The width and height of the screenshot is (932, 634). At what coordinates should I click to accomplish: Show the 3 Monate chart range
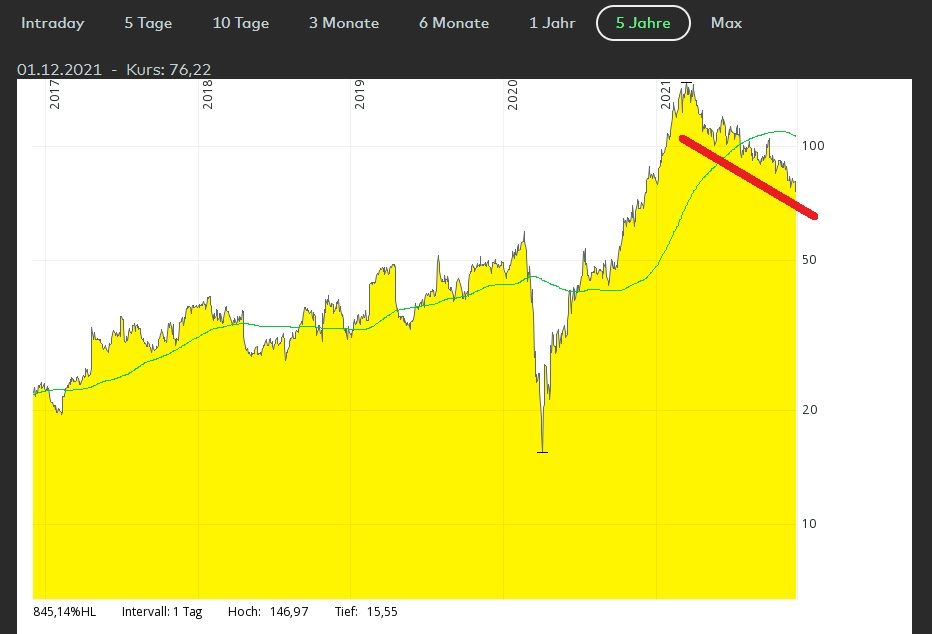tap(344, 23)
